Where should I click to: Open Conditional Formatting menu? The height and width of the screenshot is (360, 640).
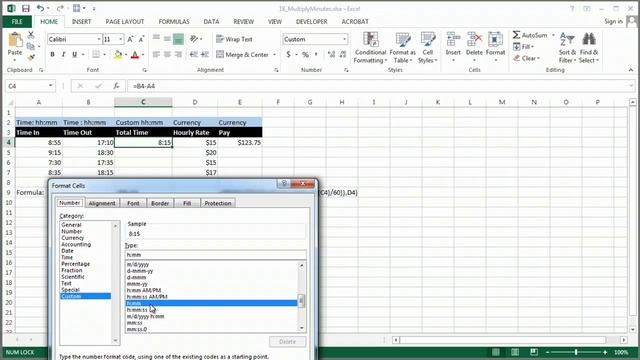[370, 47]
